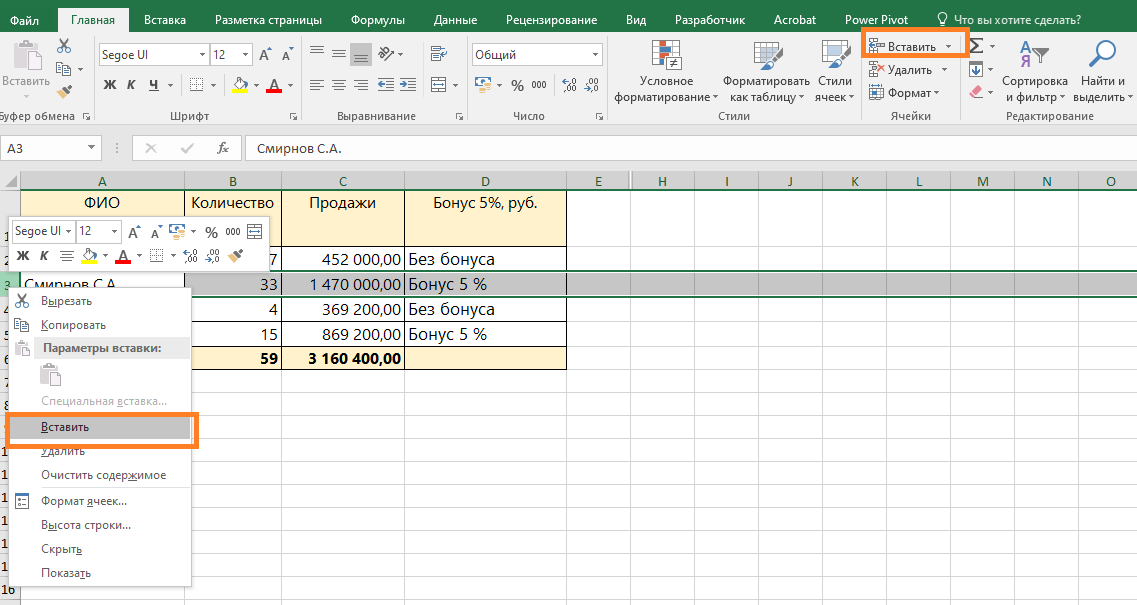This screenshot has width=1137, height=605.
Task: Open the Общий number format dropdown
Action: coord(537,53)
